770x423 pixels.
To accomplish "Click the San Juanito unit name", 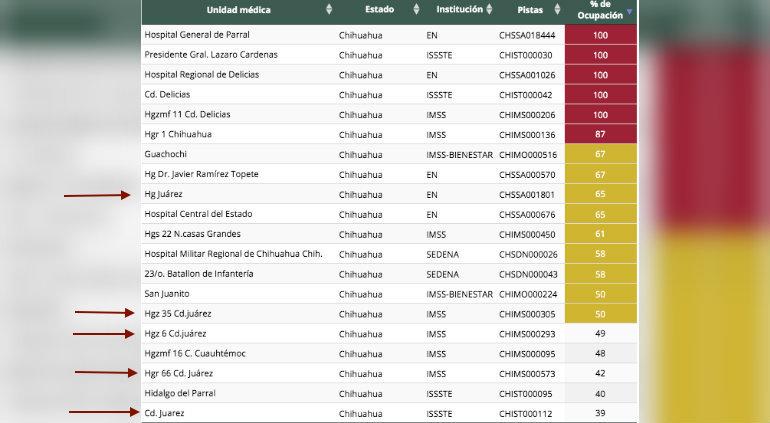I will [166, 294].
